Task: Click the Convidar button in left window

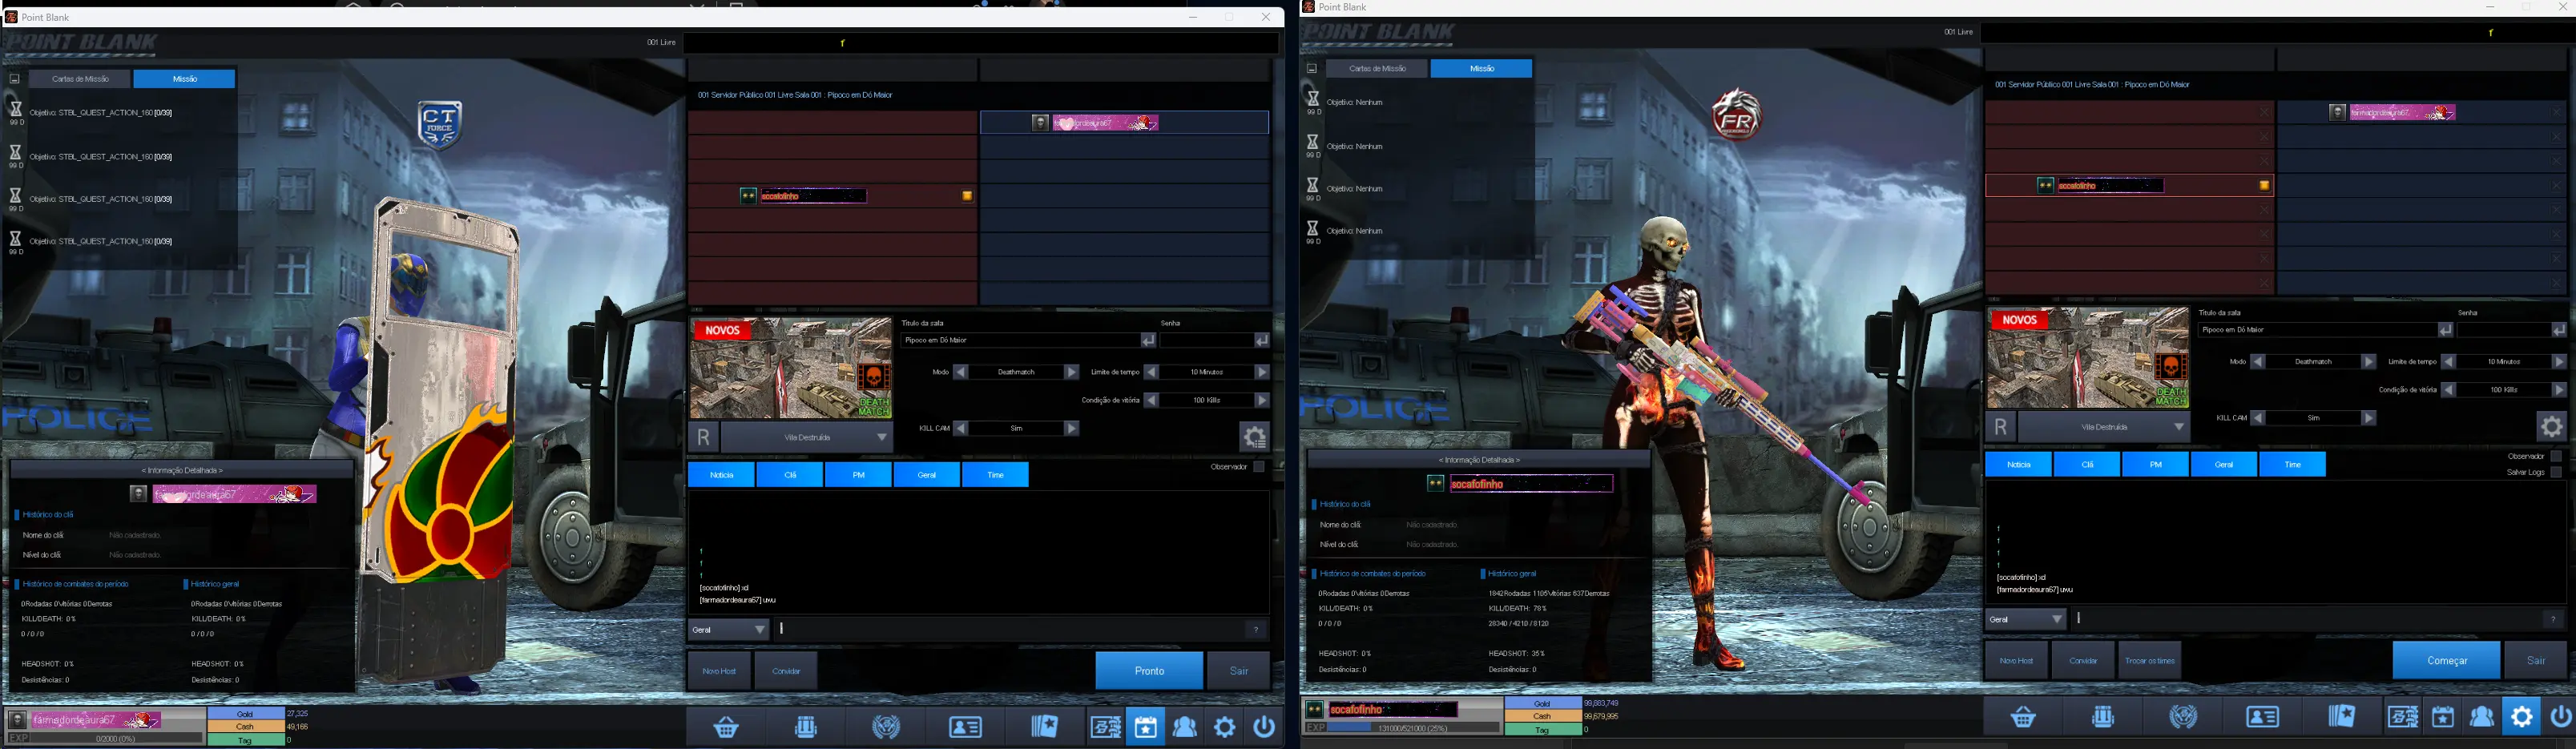Action: pos(786,671)
